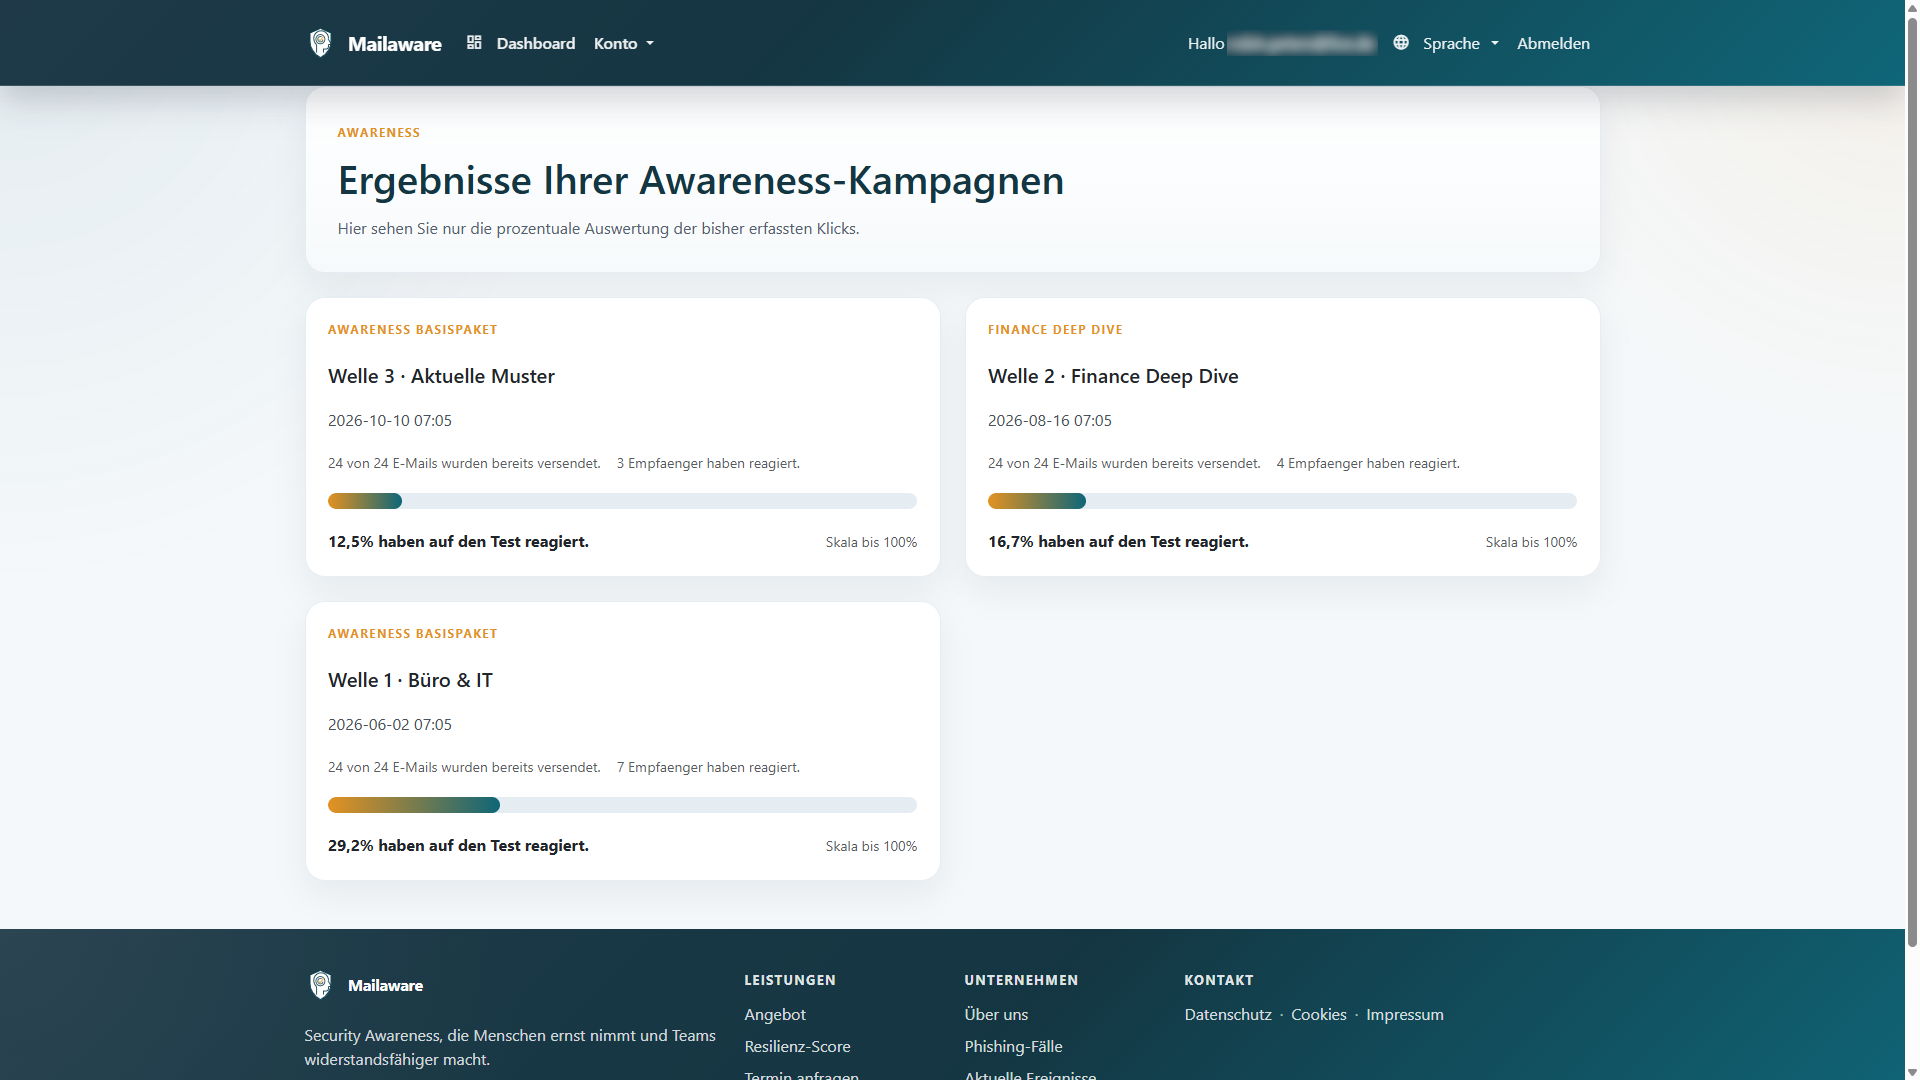The image size is (1920, 1080).
Task: Click the Mailaware shield logo in header
Action: point(320,43)
